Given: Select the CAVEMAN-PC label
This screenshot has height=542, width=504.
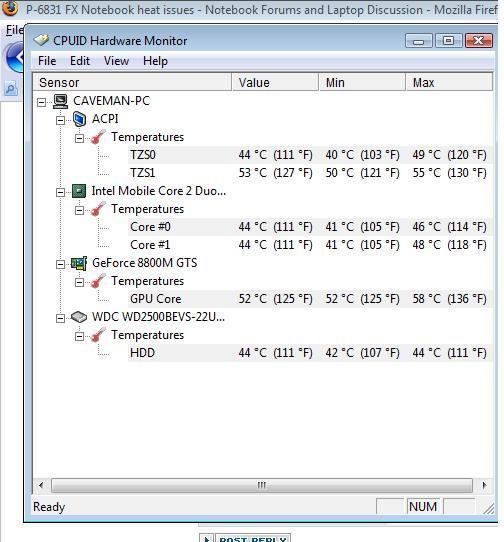Looking at the screenshot, I should (112, 101).
